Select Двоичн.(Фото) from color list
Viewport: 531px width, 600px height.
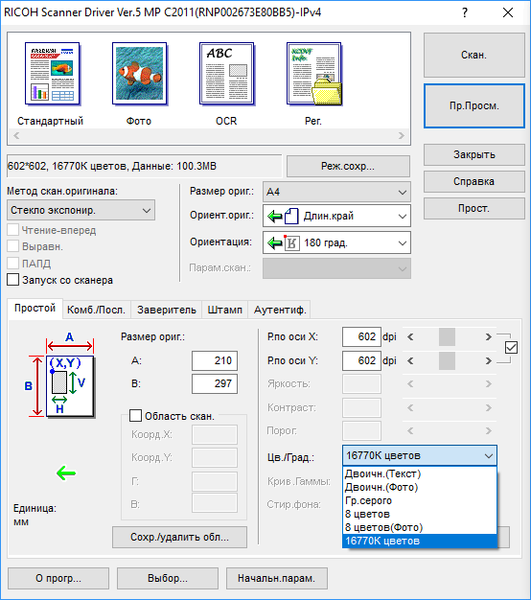click(x=420, y=487)
